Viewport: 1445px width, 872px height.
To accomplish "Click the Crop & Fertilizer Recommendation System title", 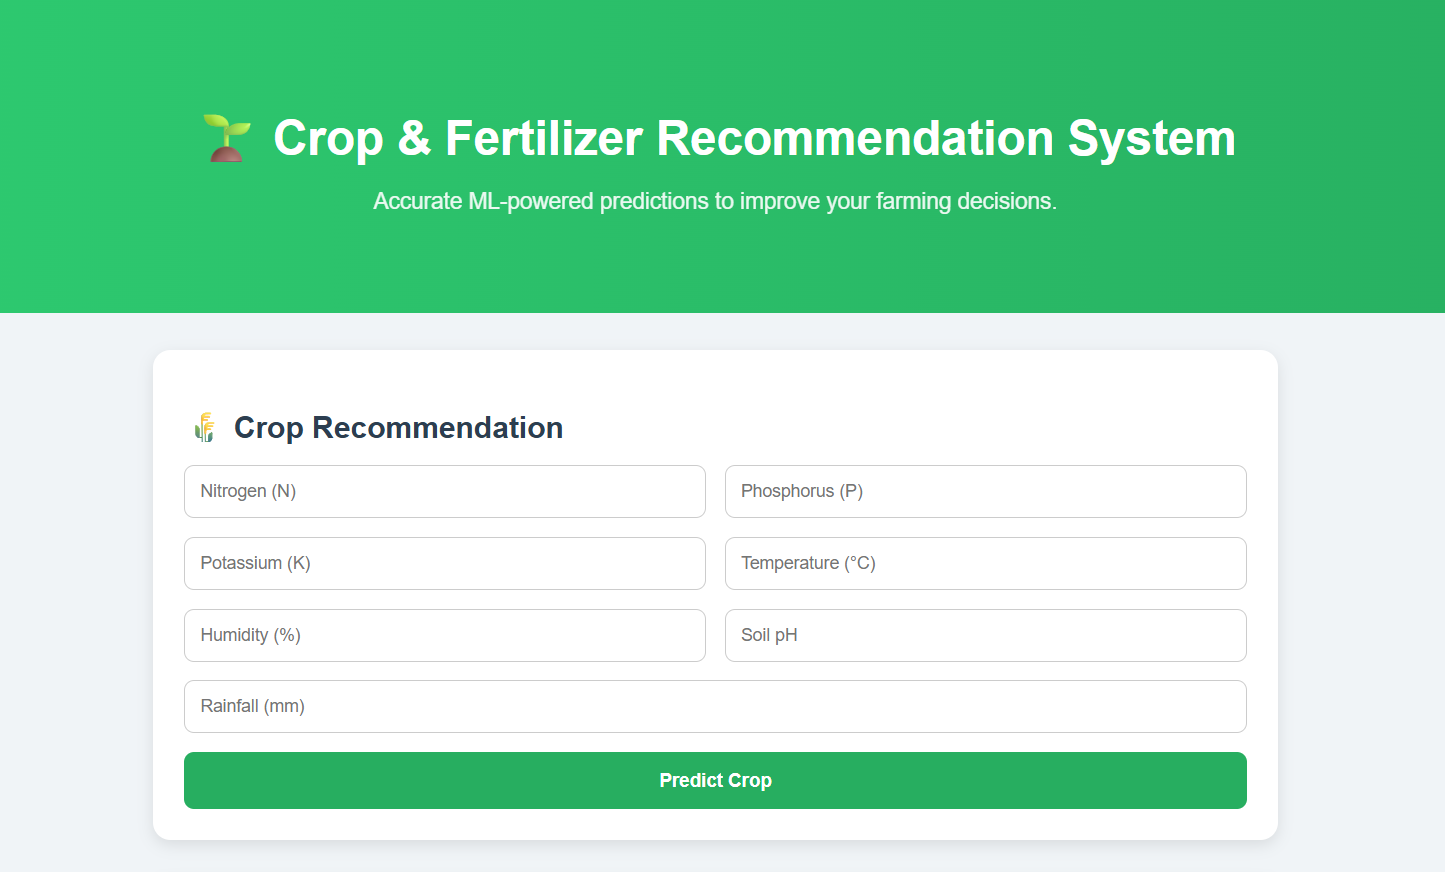I will (754, 138).
